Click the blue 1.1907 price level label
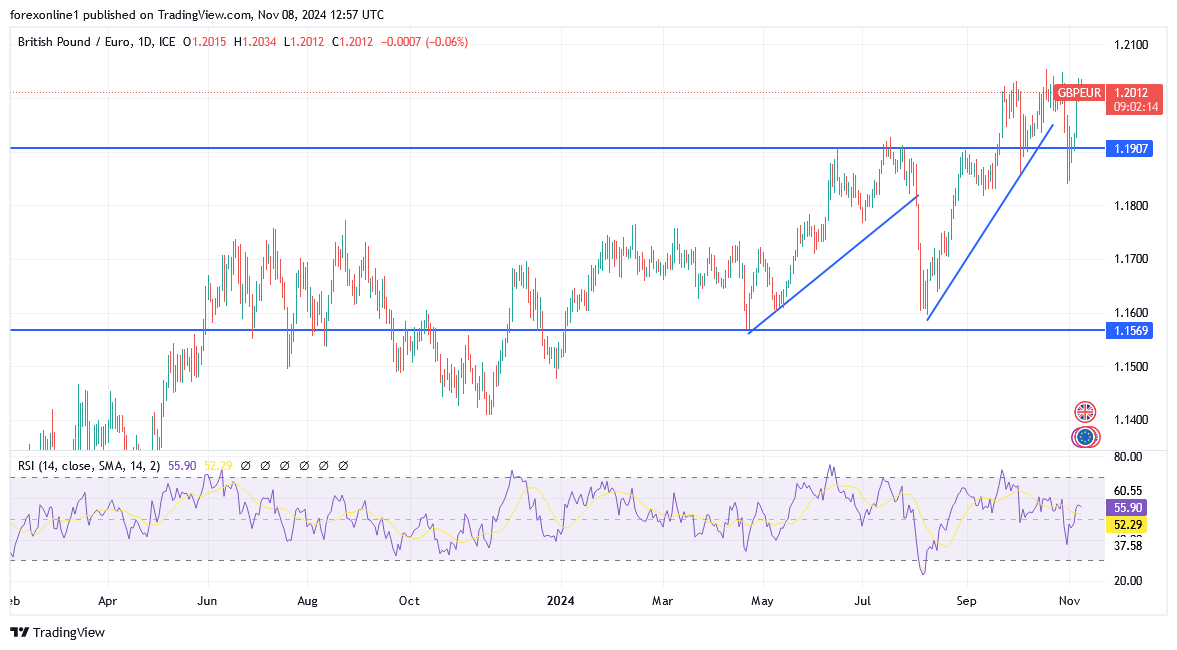 (x=1129, y=149)
